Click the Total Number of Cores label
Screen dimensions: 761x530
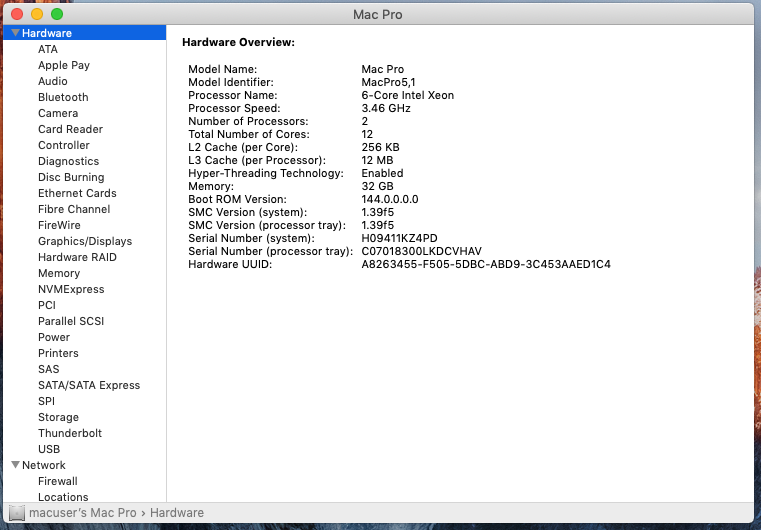tap(248, 134)
